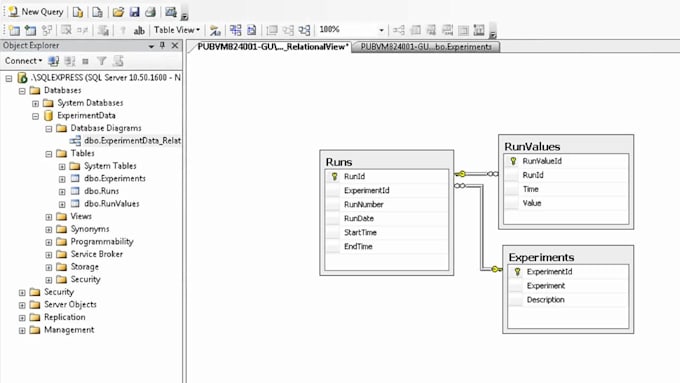Select the ExperimentId column in Runs table

(x=386, y=190)
